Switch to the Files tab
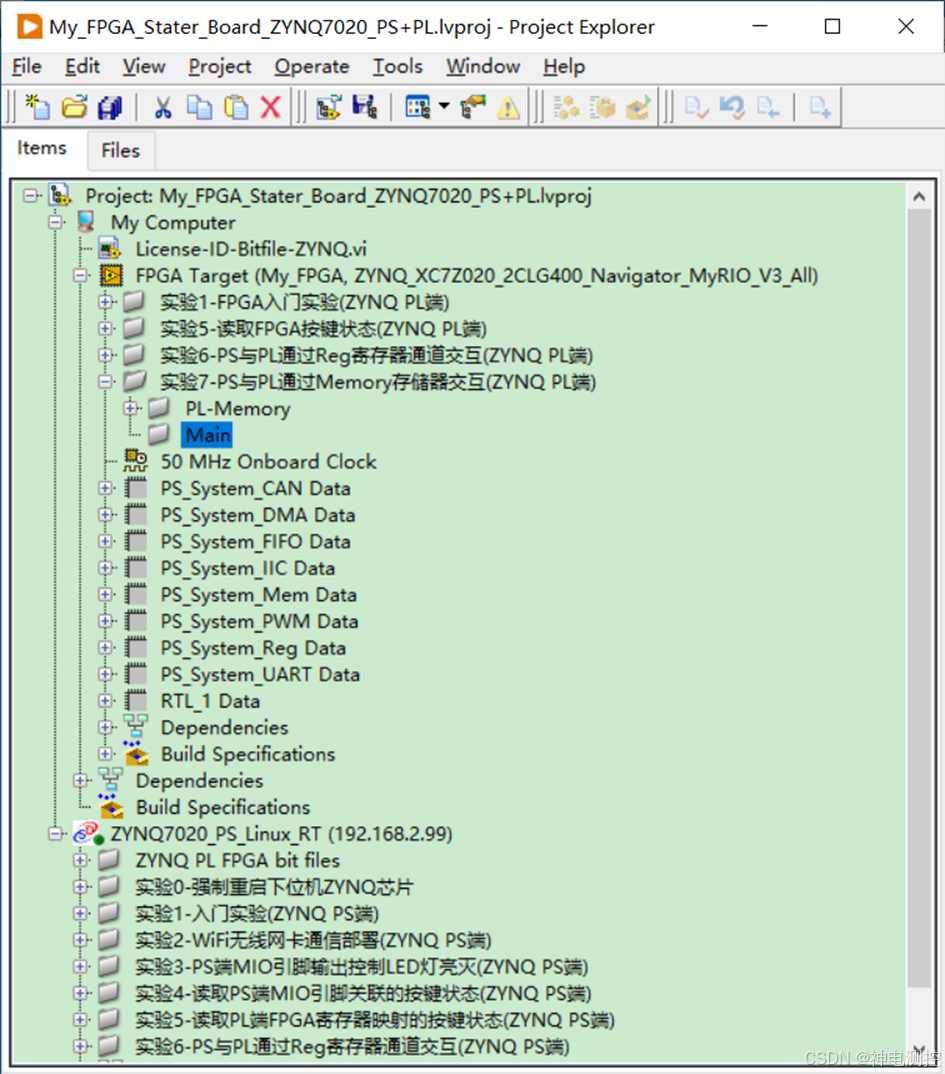Screen dimensions: 945x1074 [121, 150]
